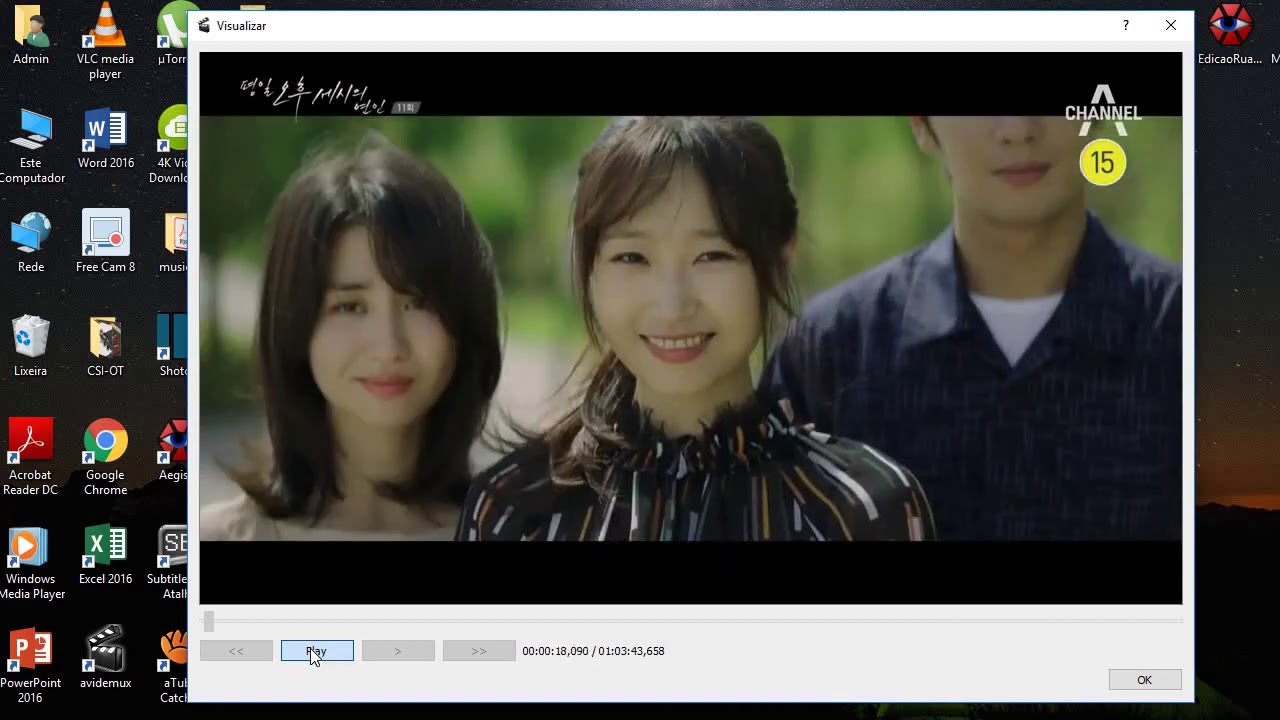Open the Admin folder on the desktop
This screenshot has width=1280, height=720.
(x=31, y=36)
